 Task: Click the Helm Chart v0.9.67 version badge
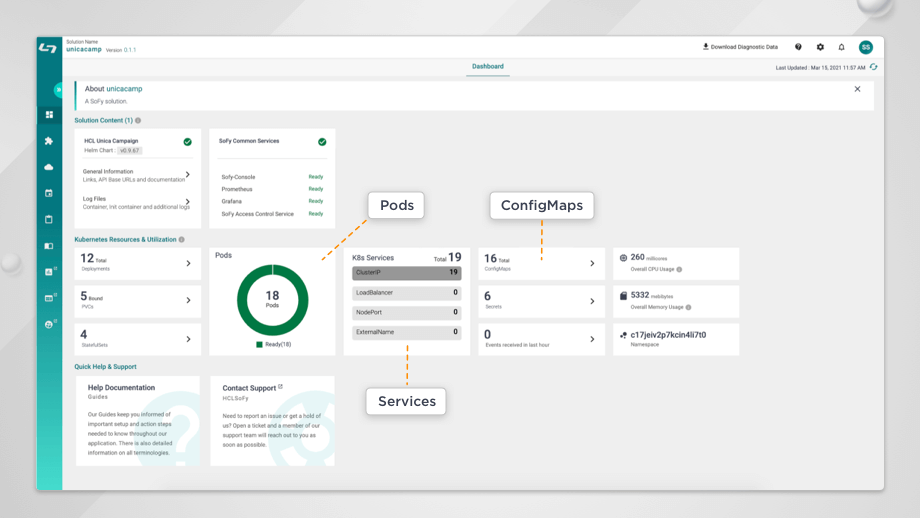point(130,150)
